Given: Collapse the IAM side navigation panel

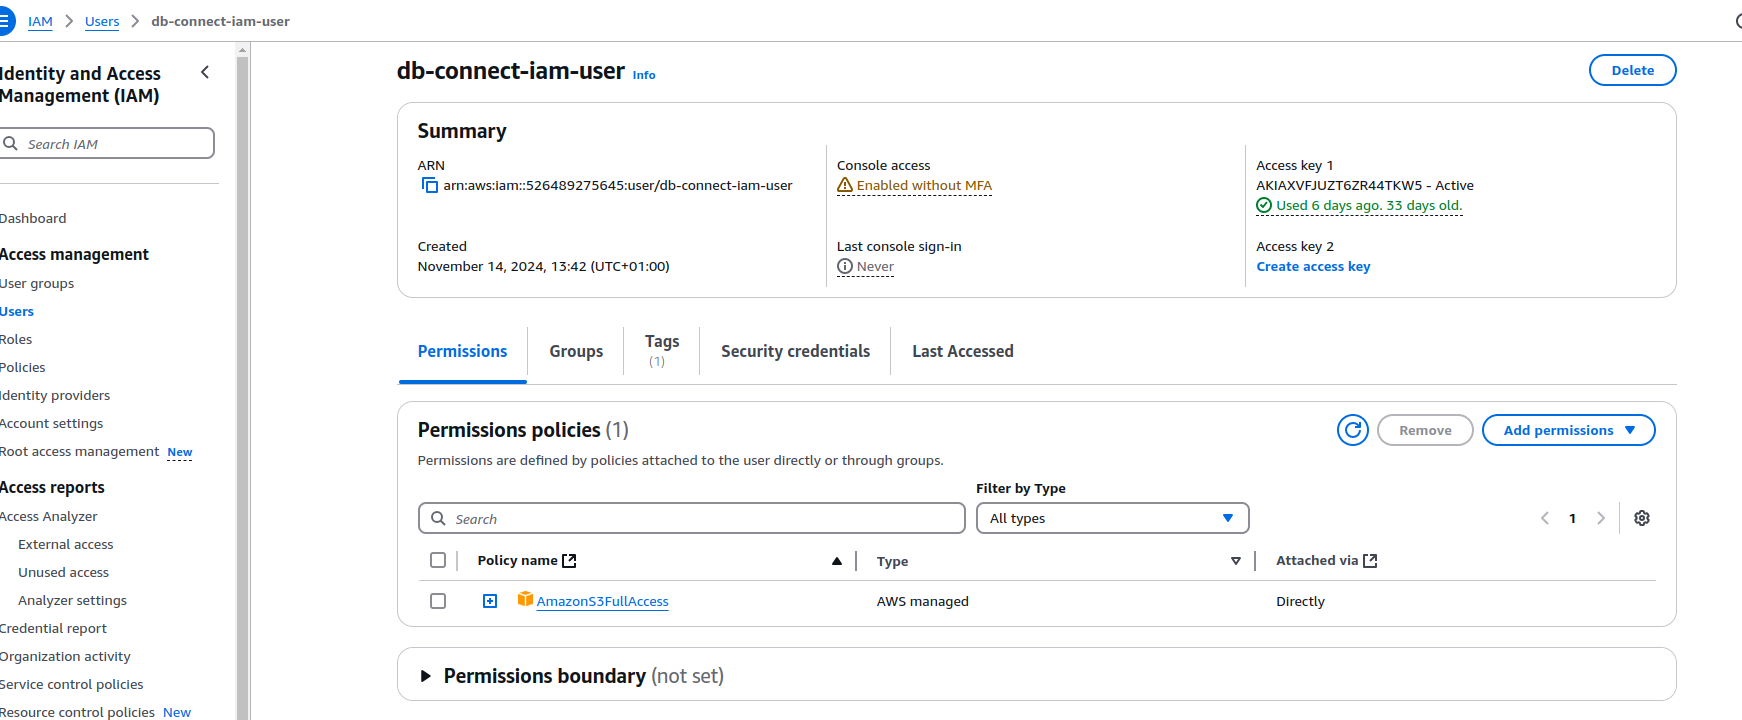Looking at the screenshot, I should (x=205, y=72).
